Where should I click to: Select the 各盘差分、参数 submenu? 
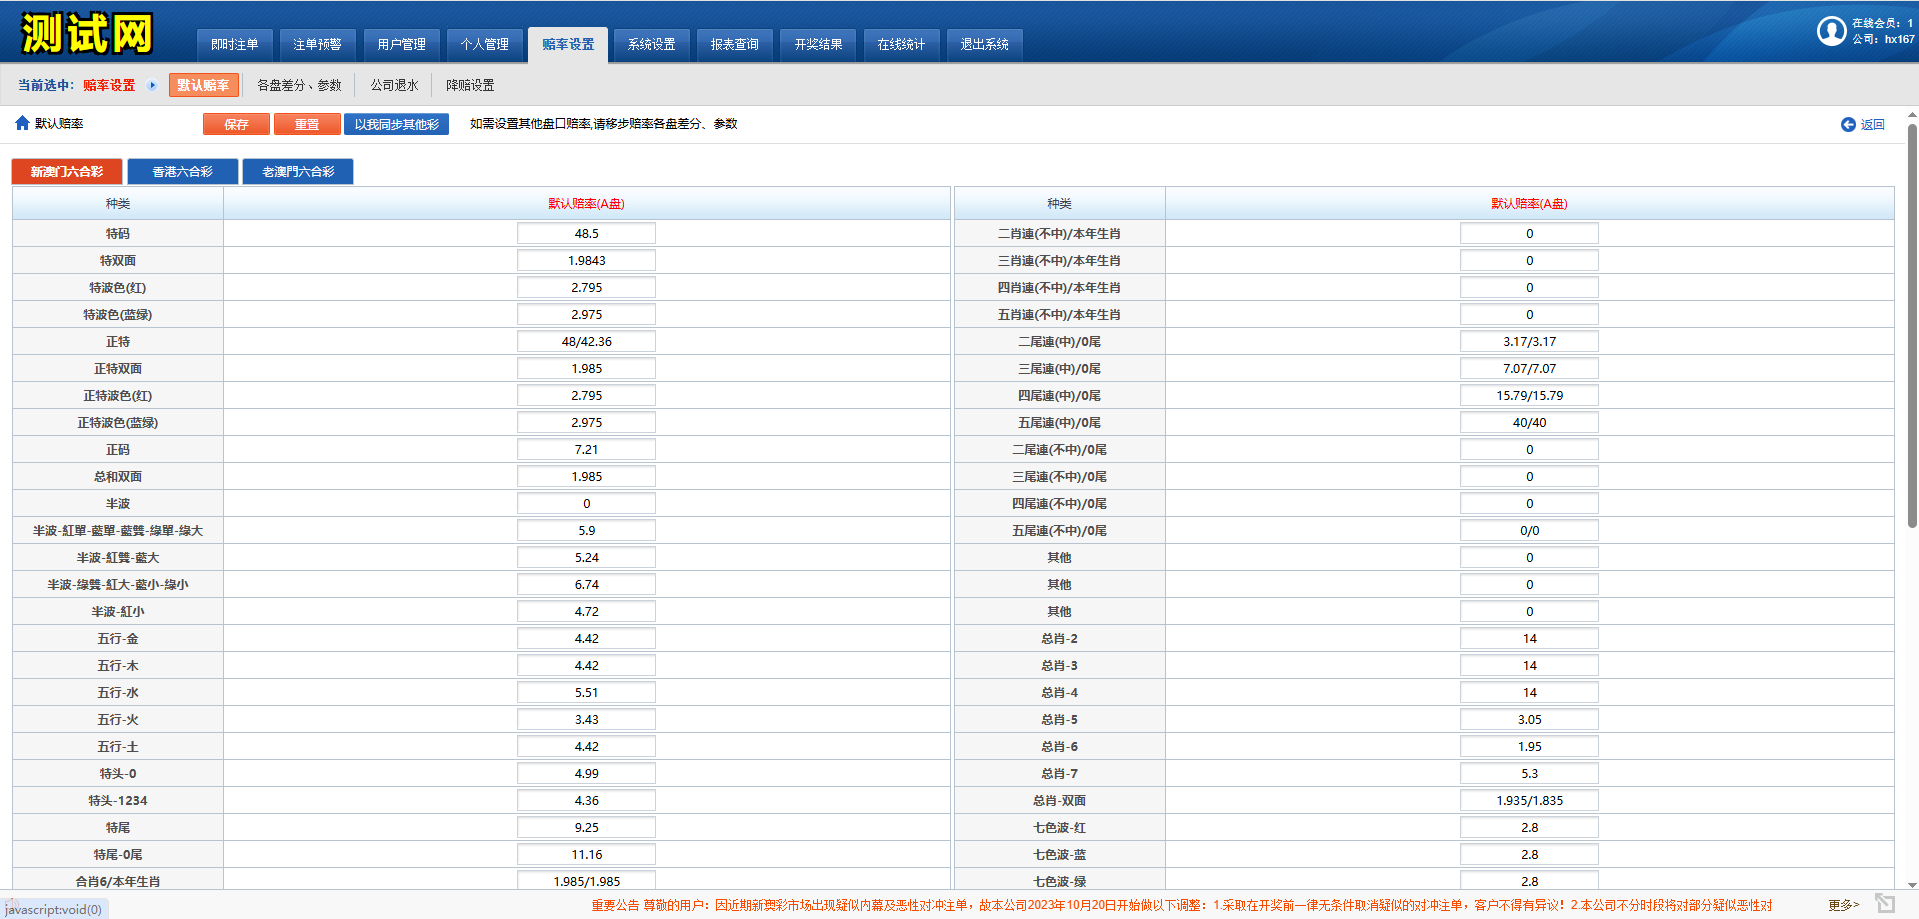coord(299,86)
